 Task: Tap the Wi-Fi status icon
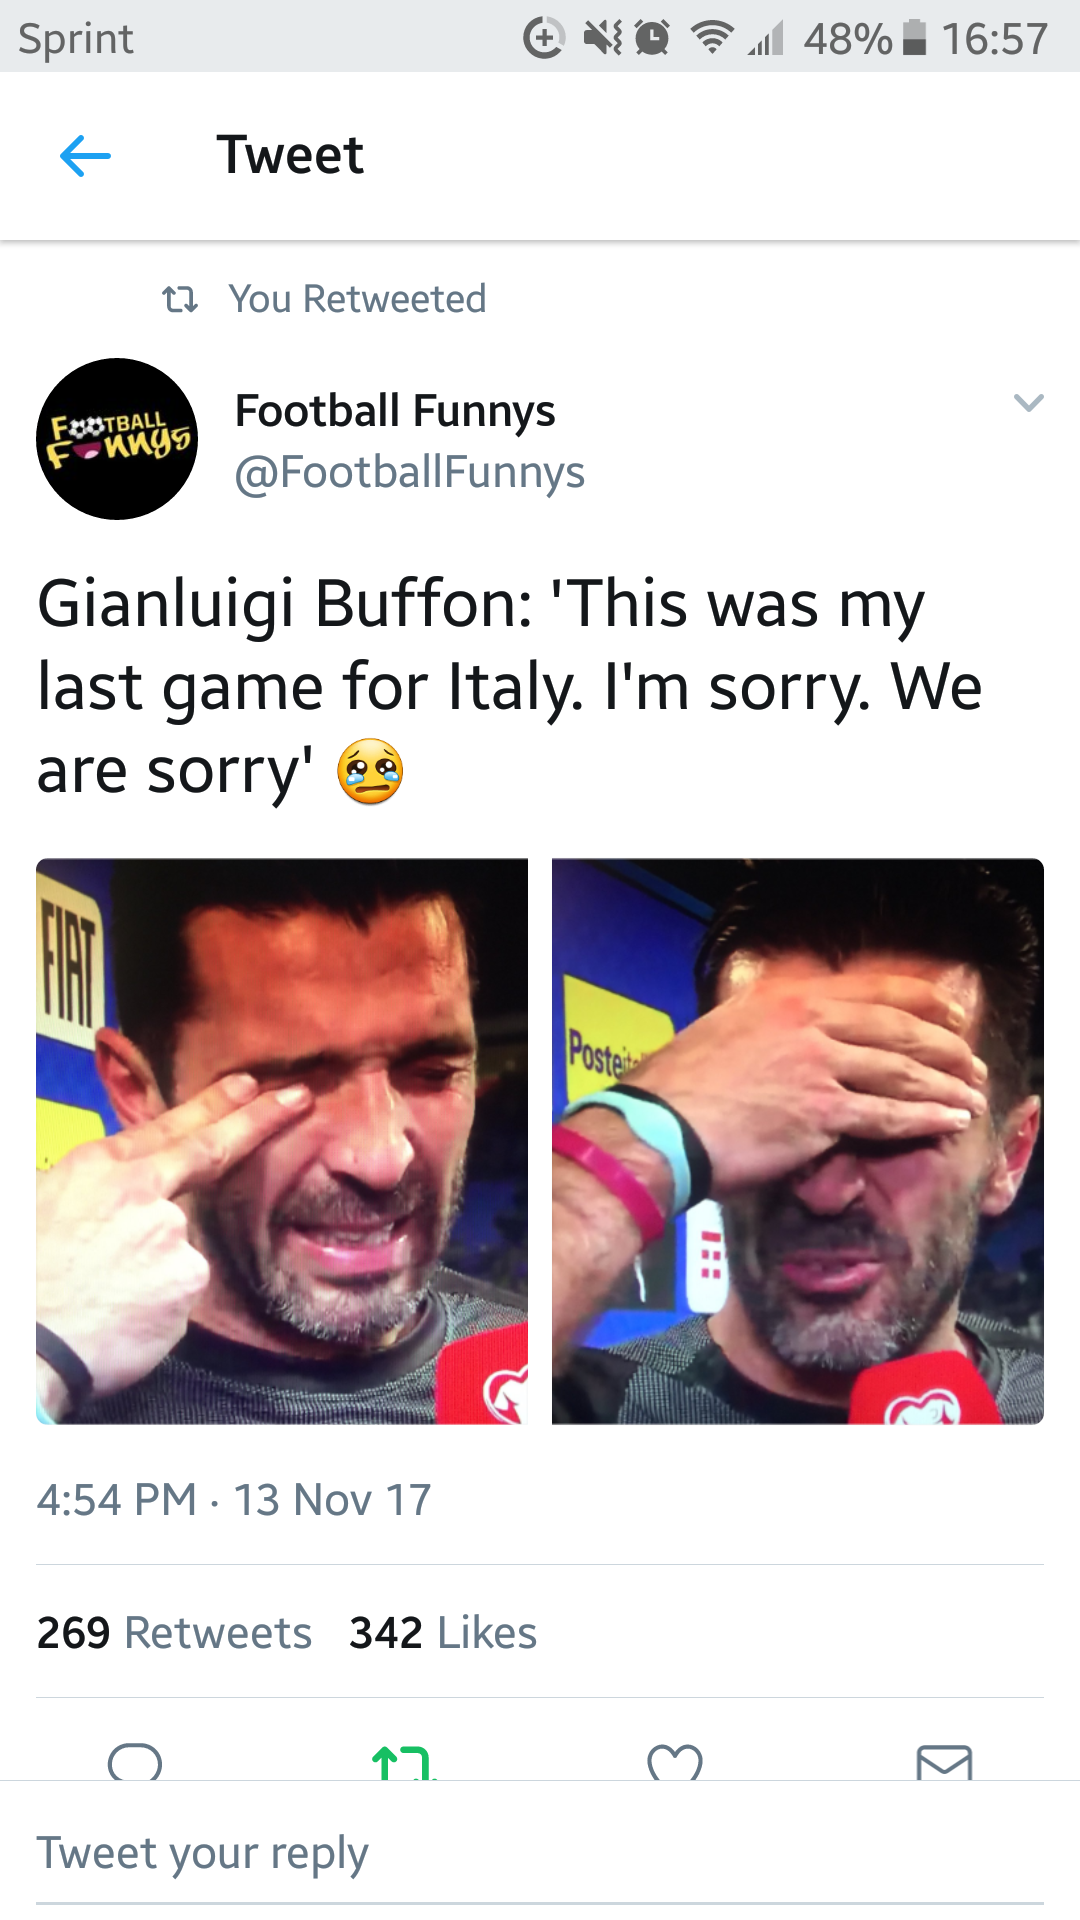click(711, 38)
